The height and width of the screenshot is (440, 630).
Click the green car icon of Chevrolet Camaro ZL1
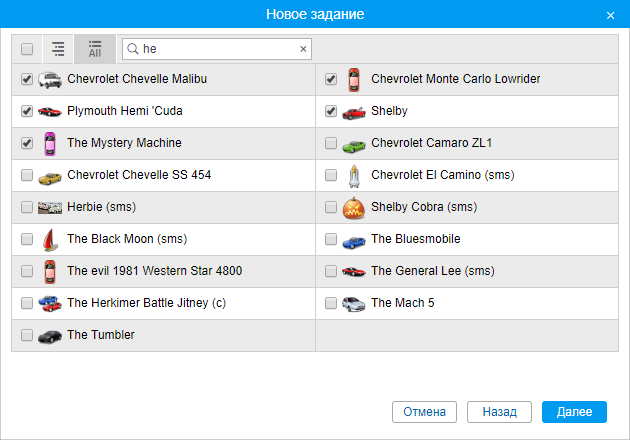coord(354,144)
